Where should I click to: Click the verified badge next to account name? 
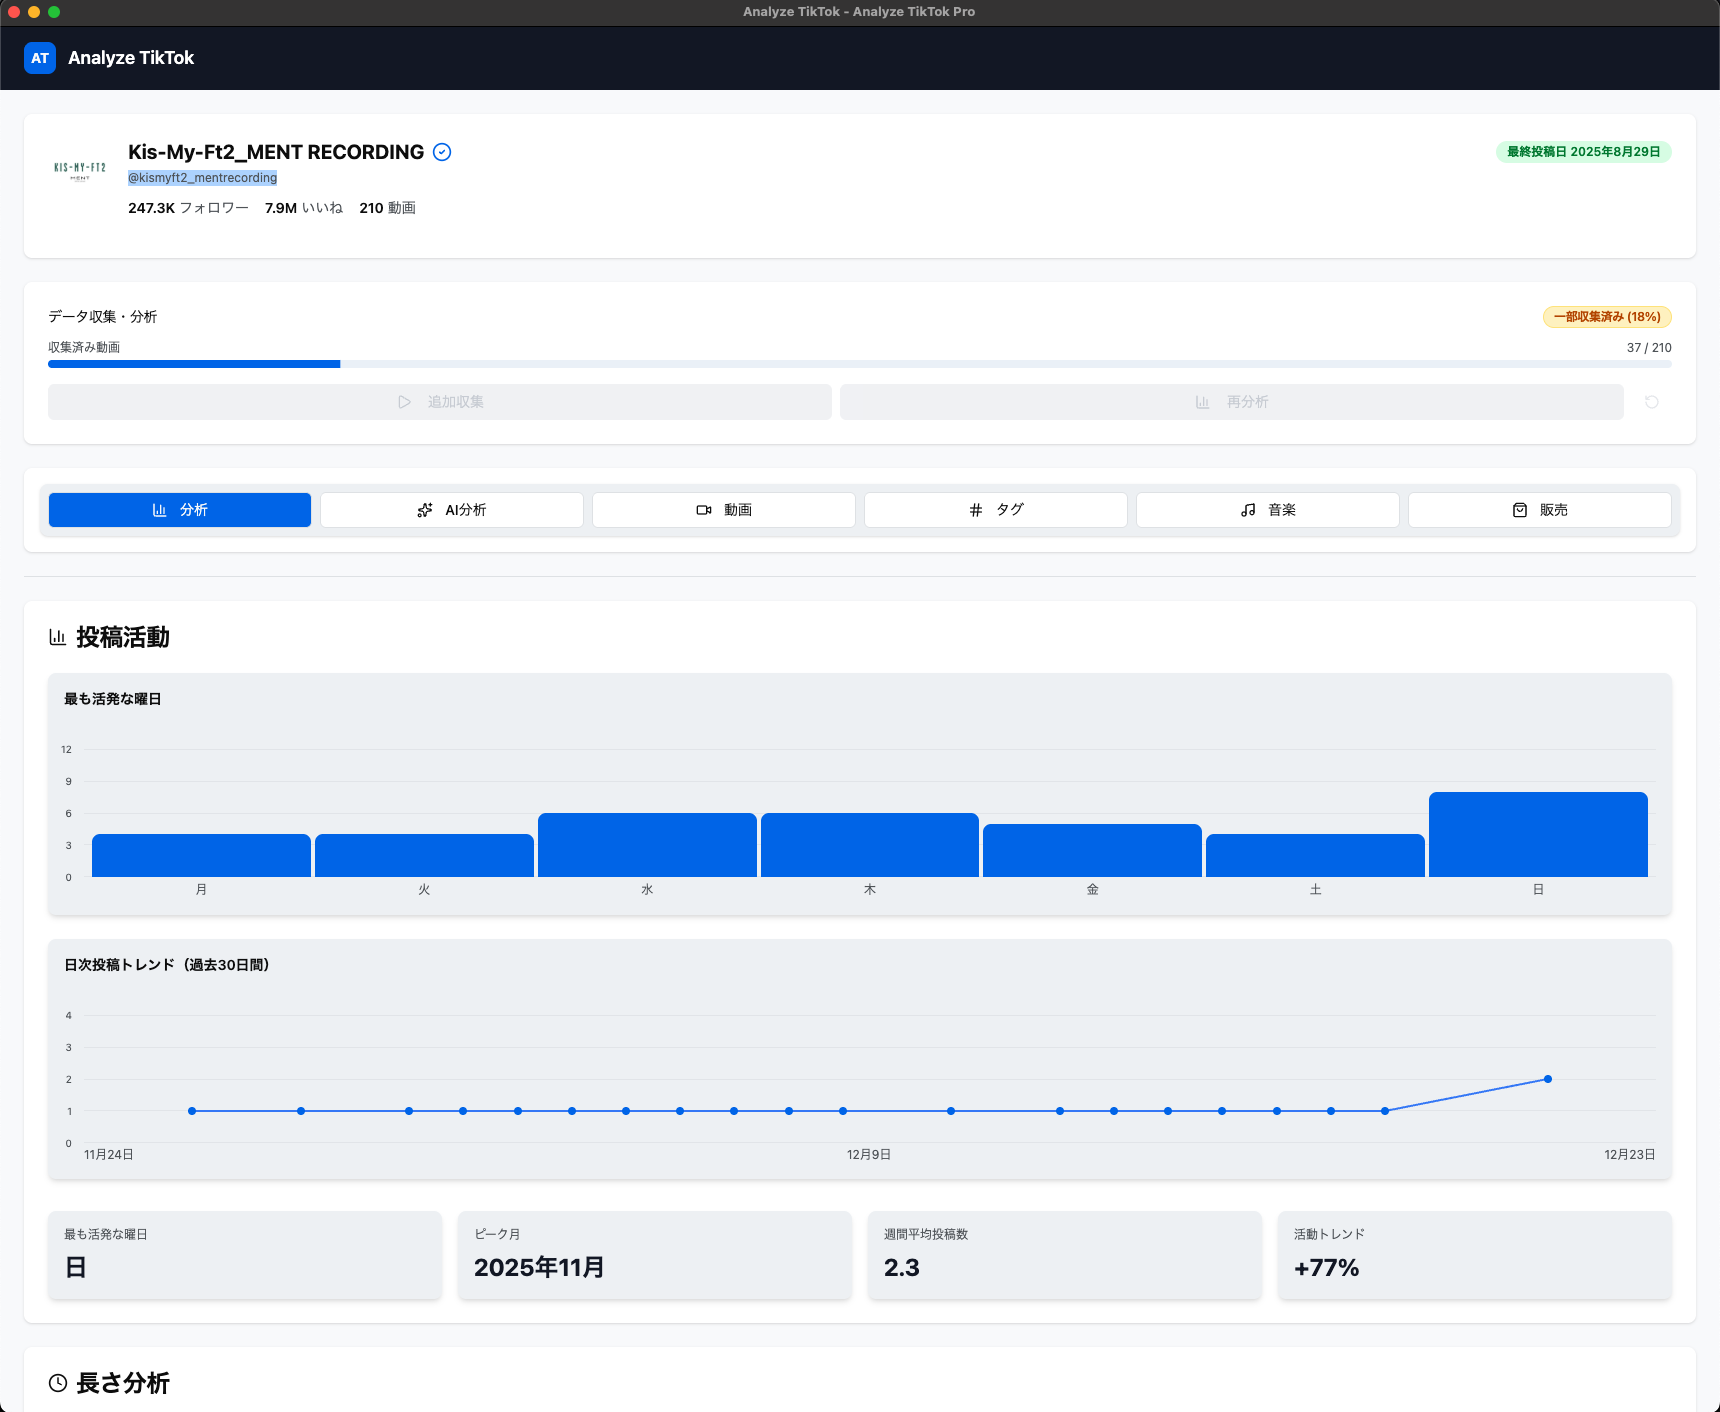click(442, 151)
